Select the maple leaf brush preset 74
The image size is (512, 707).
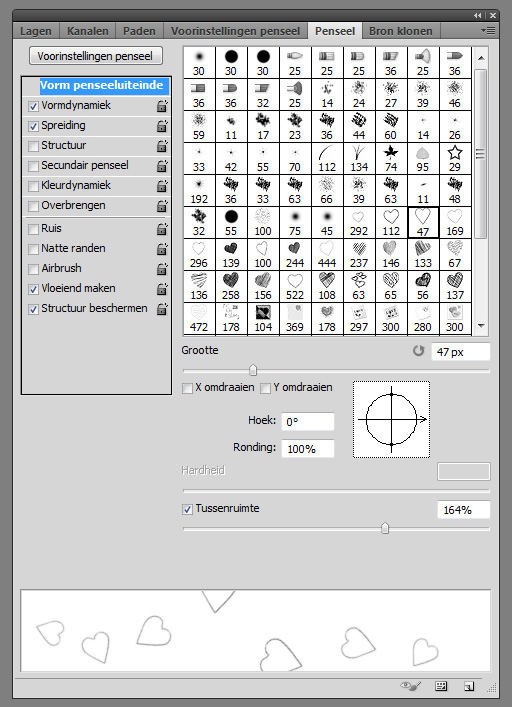391,159
